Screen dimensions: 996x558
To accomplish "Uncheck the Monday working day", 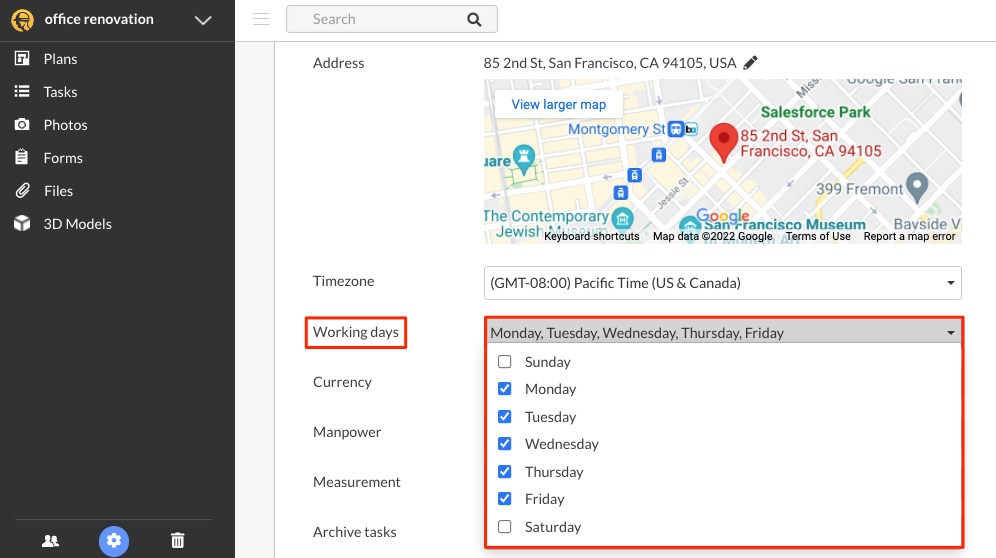I will pos(505,389).
